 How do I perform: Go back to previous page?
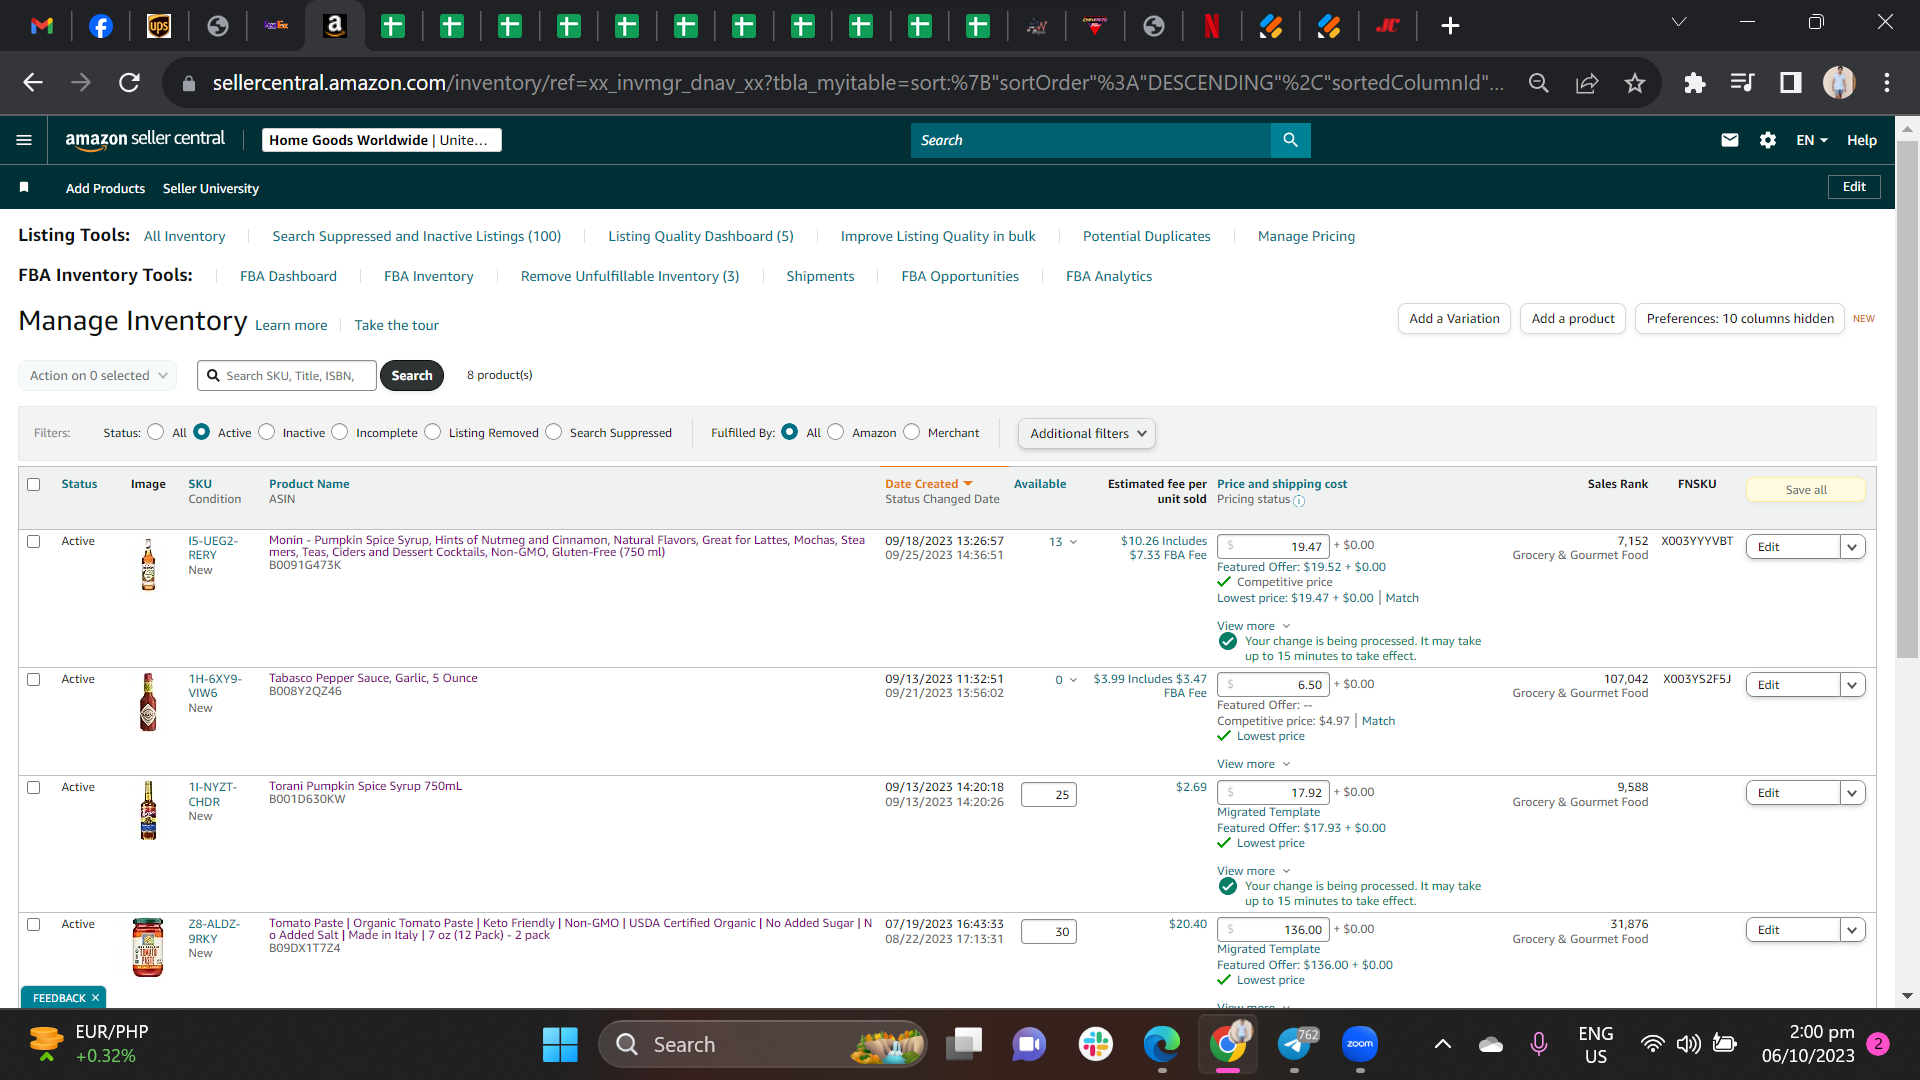tap(33, 83)
